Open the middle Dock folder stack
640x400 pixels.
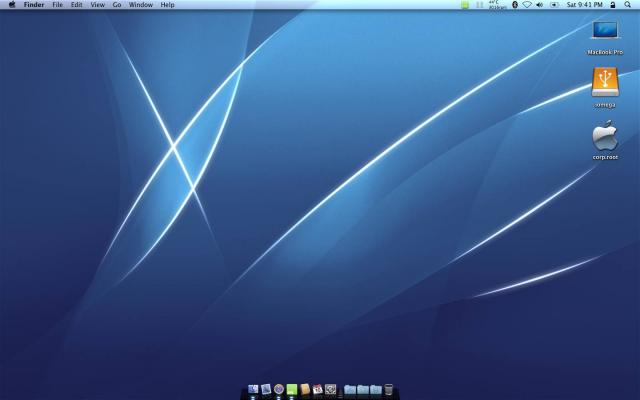point(363,390)
